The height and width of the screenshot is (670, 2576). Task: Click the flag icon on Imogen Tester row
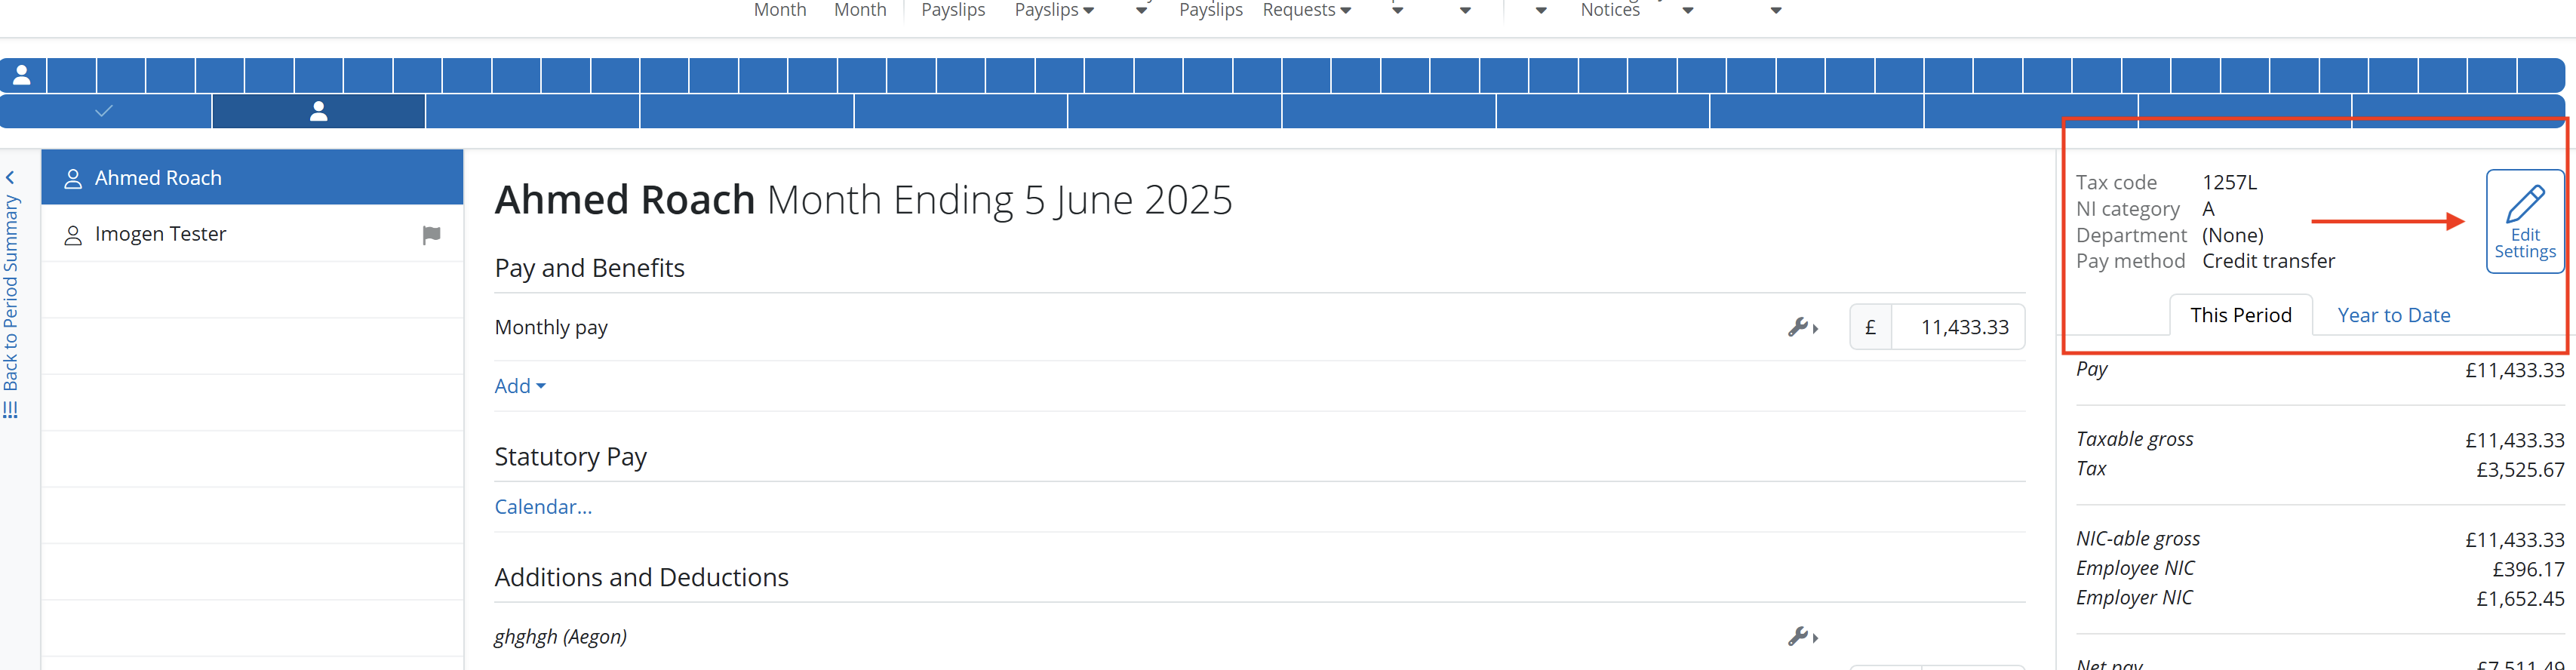(431, 235)
